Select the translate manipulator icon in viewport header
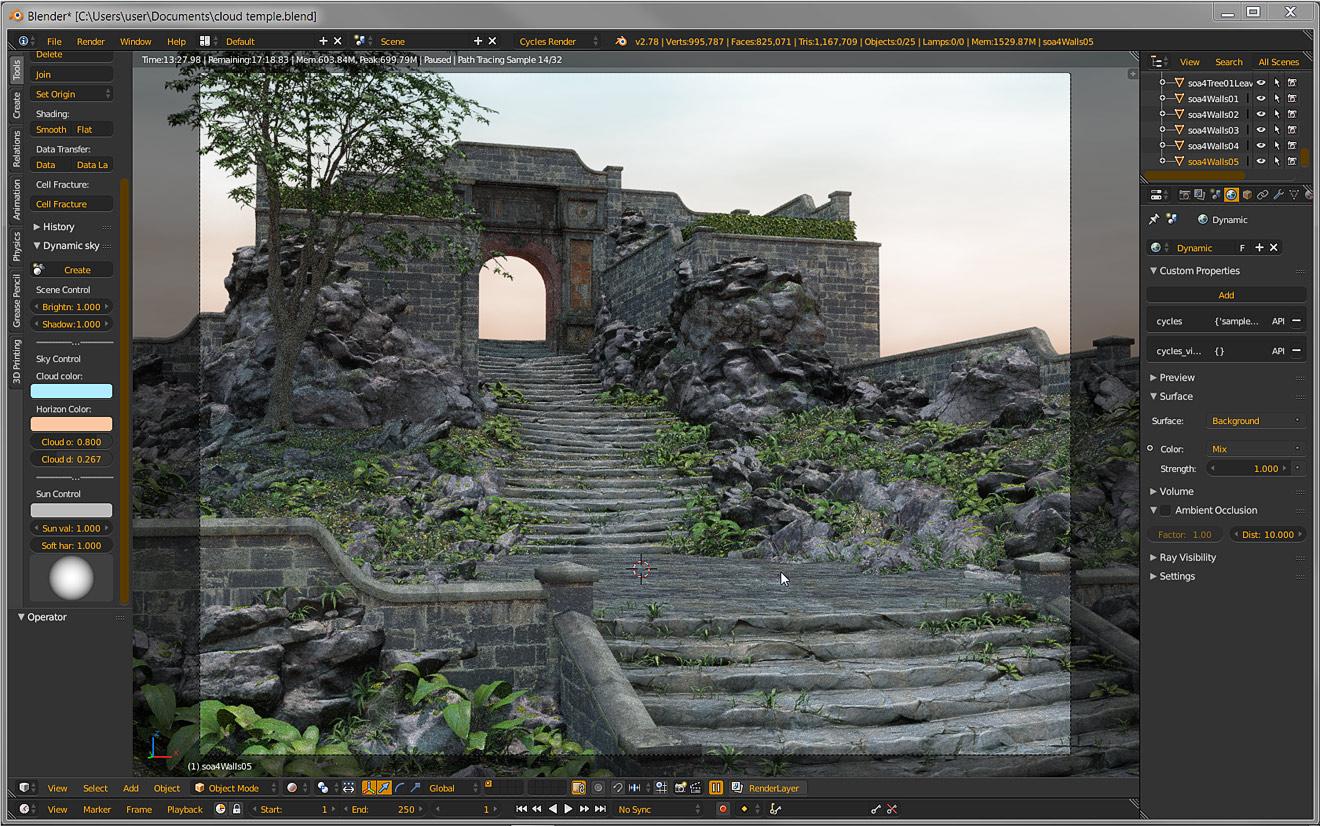 point(384,788)
